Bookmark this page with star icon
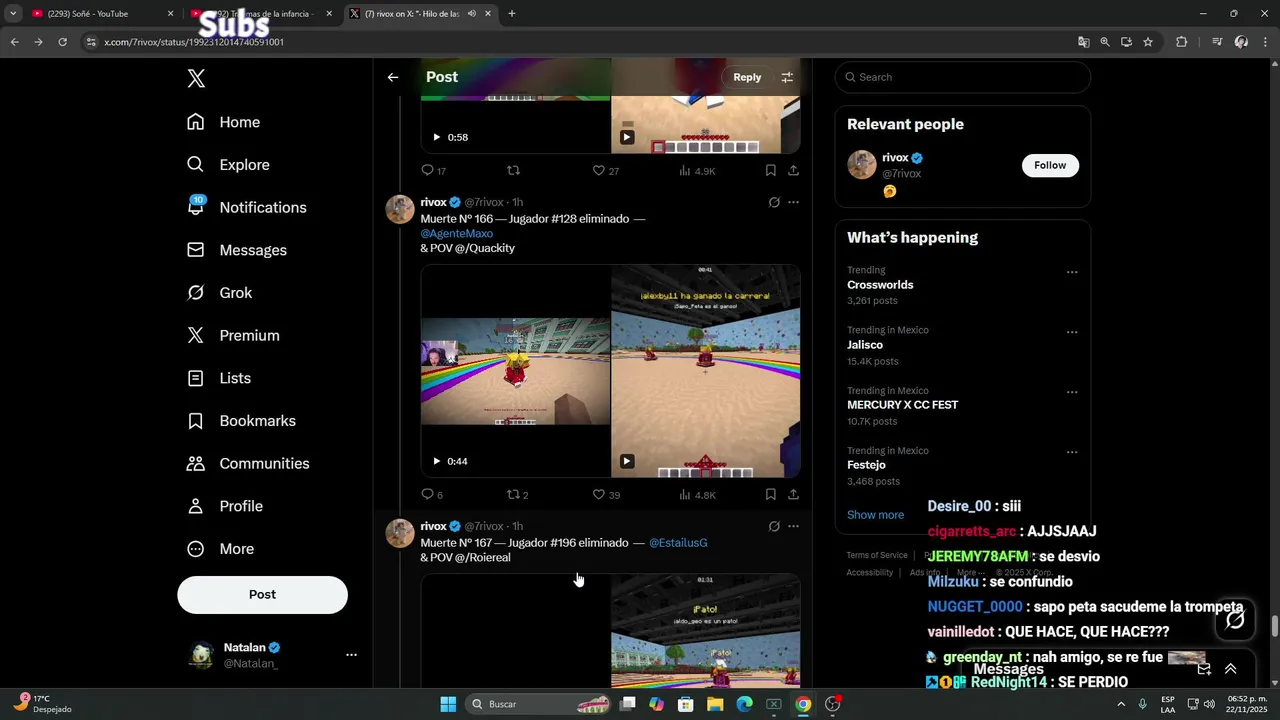This screenshot has height=720, width=1280. (1148, 42)
